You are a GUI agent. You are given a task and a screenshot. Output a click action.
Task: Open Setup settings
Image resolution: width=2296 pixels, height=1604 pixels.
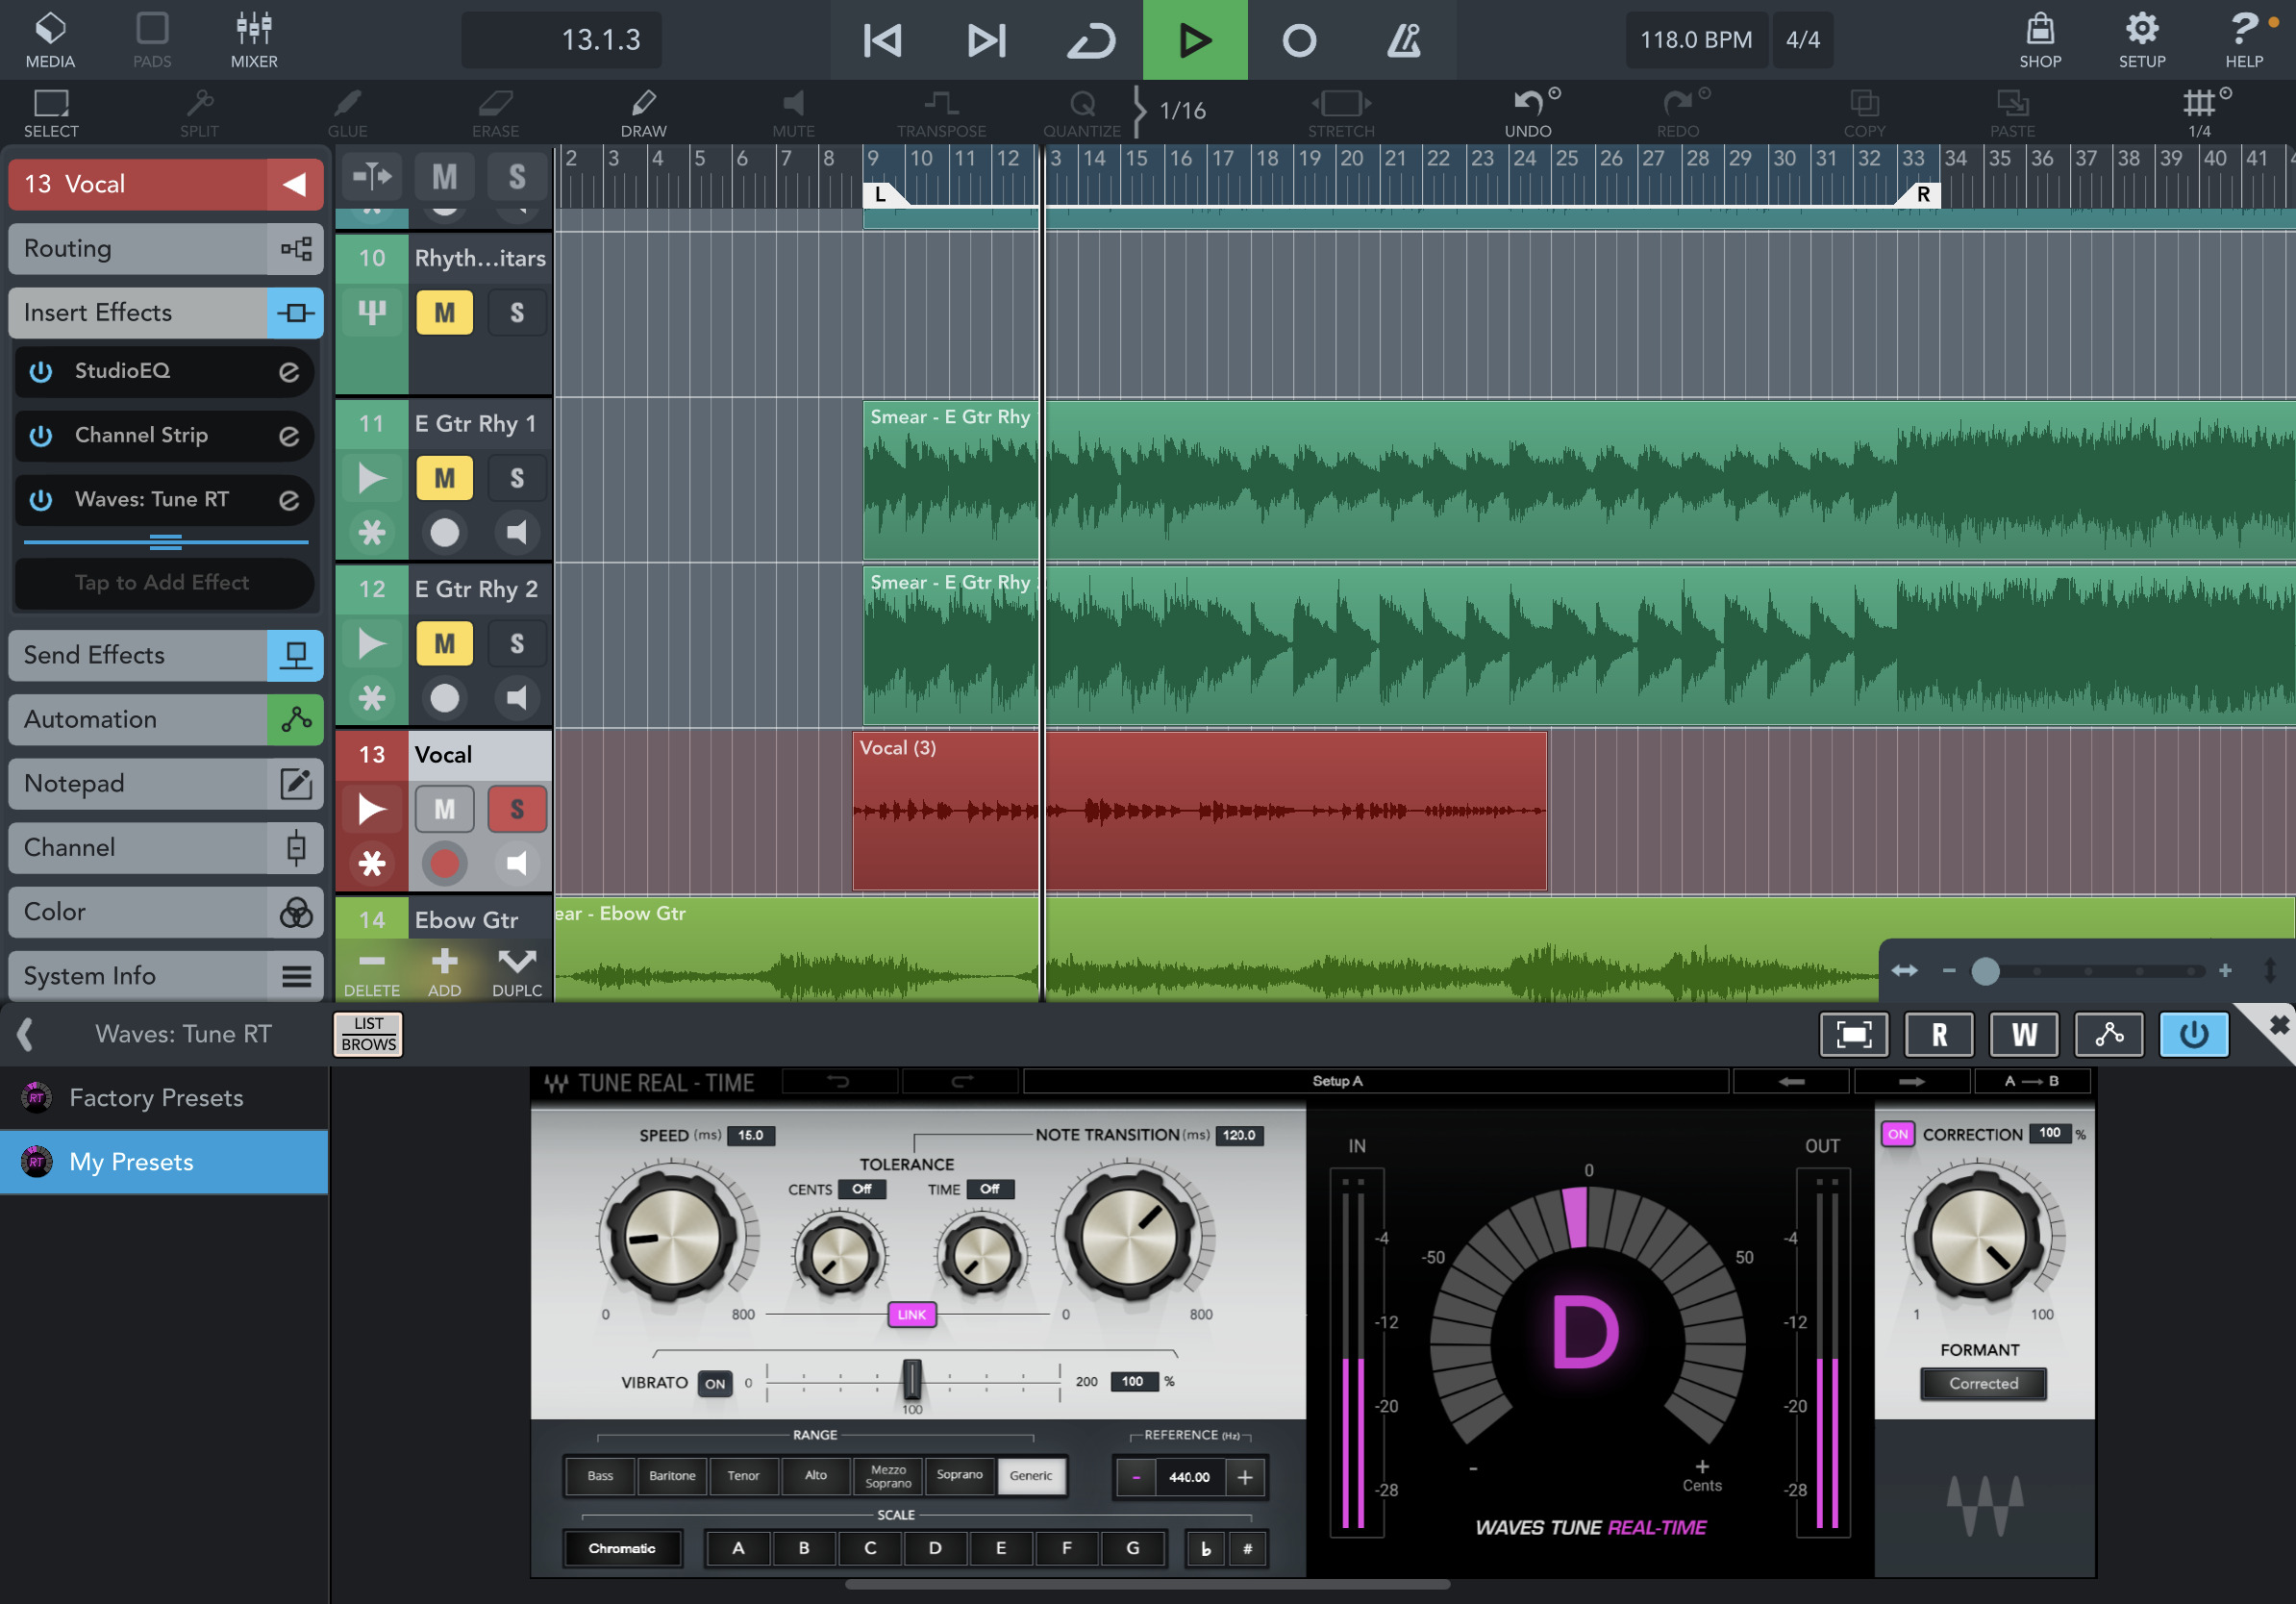pyautogui.click(x=2142, y=40)
